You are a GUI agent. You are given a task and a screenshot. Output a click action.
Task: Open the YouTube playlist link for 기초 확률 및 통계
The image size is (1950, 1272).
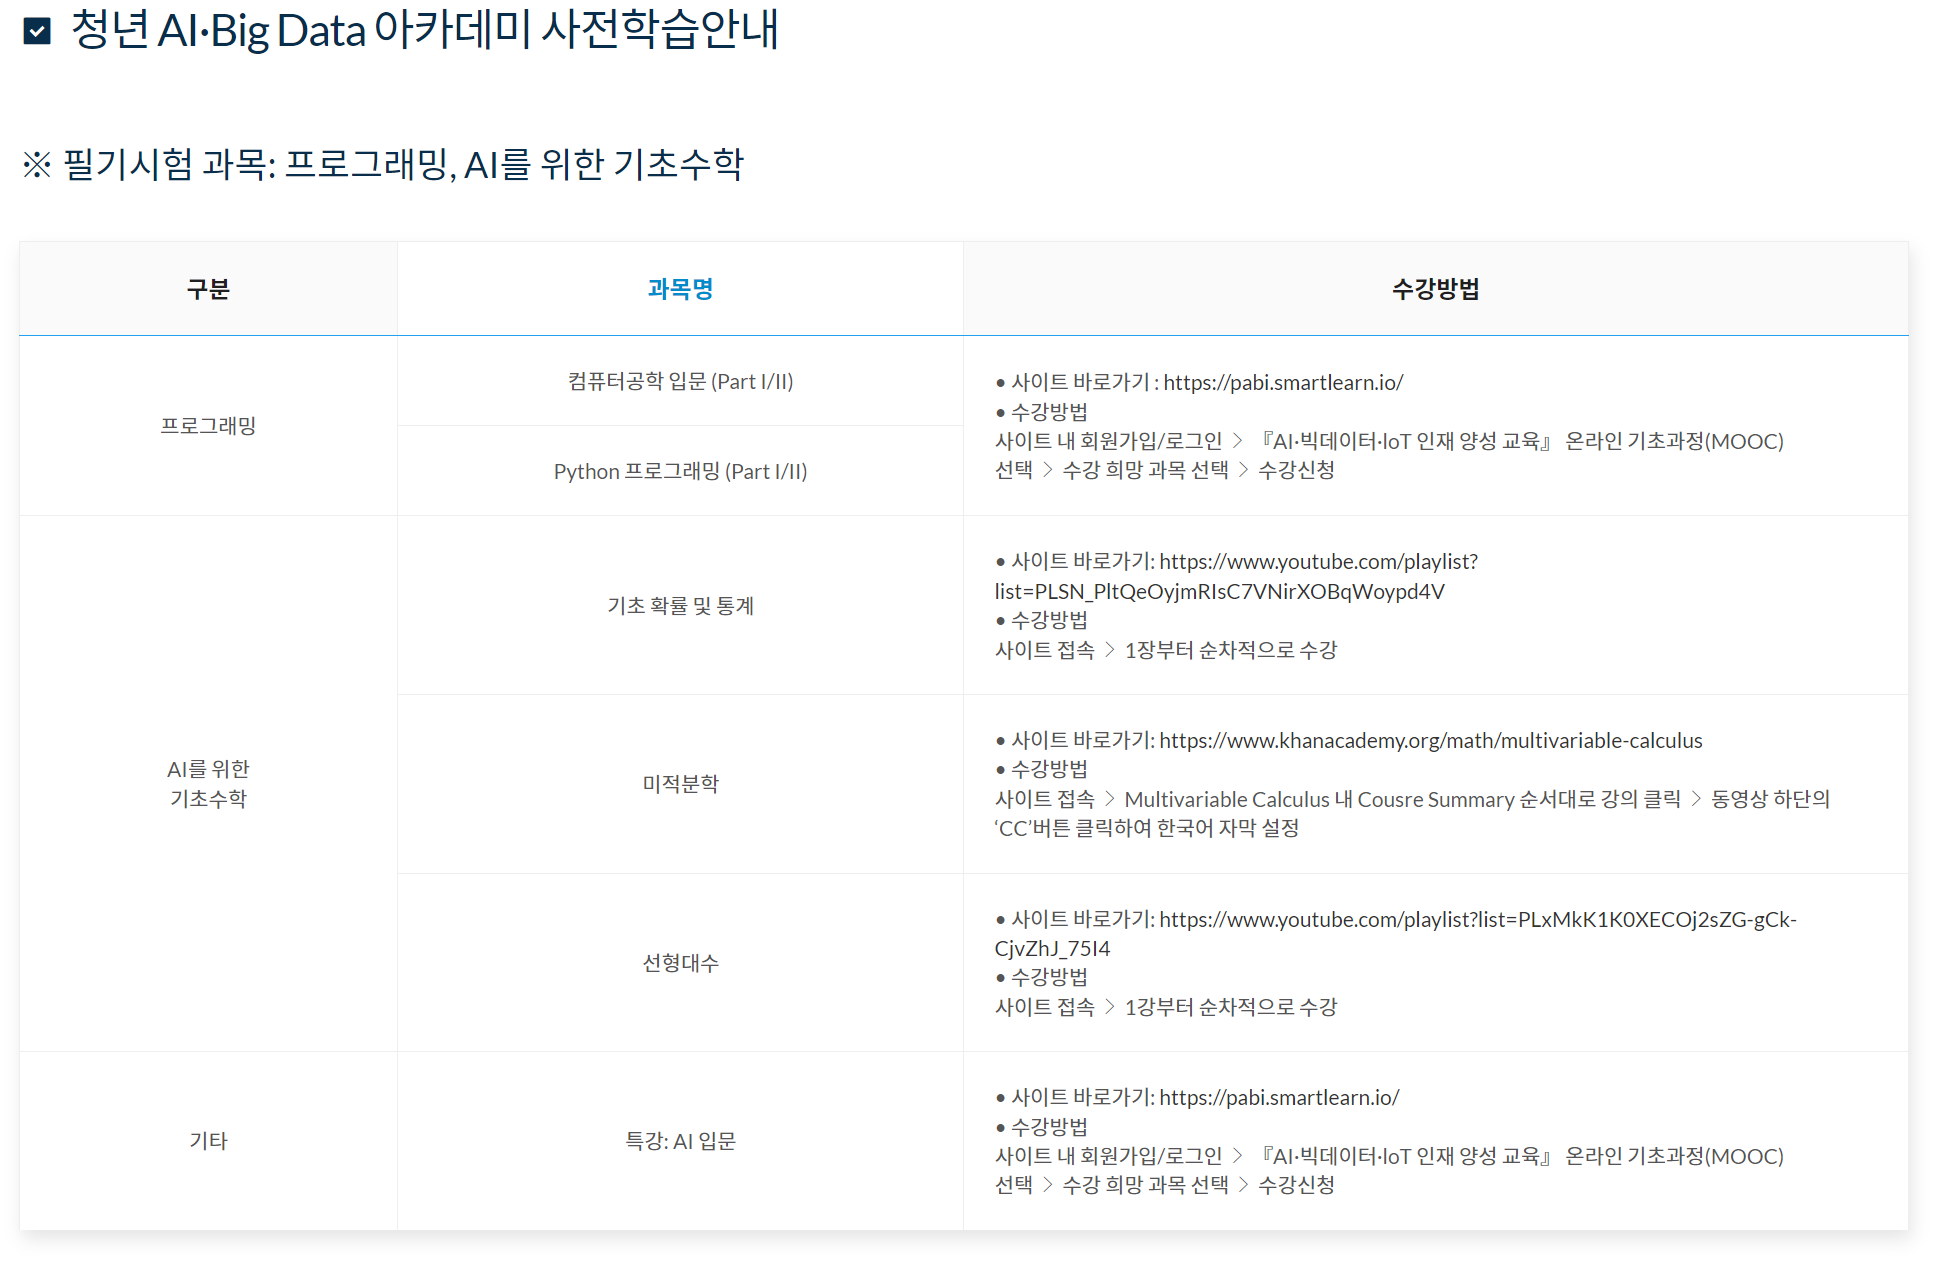pyautogui.click(x=1317, y=562)
